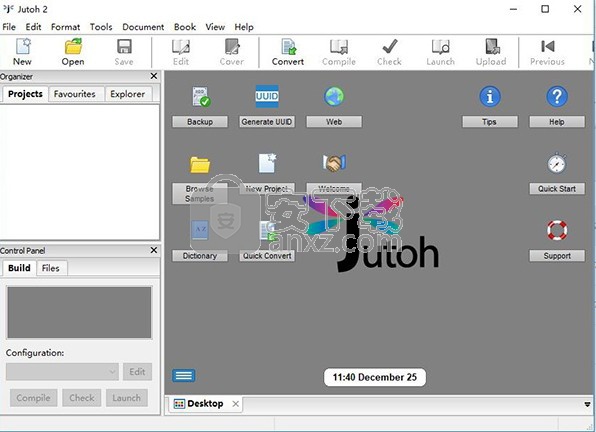Switch to the Explorer tab

coord(128,94)
